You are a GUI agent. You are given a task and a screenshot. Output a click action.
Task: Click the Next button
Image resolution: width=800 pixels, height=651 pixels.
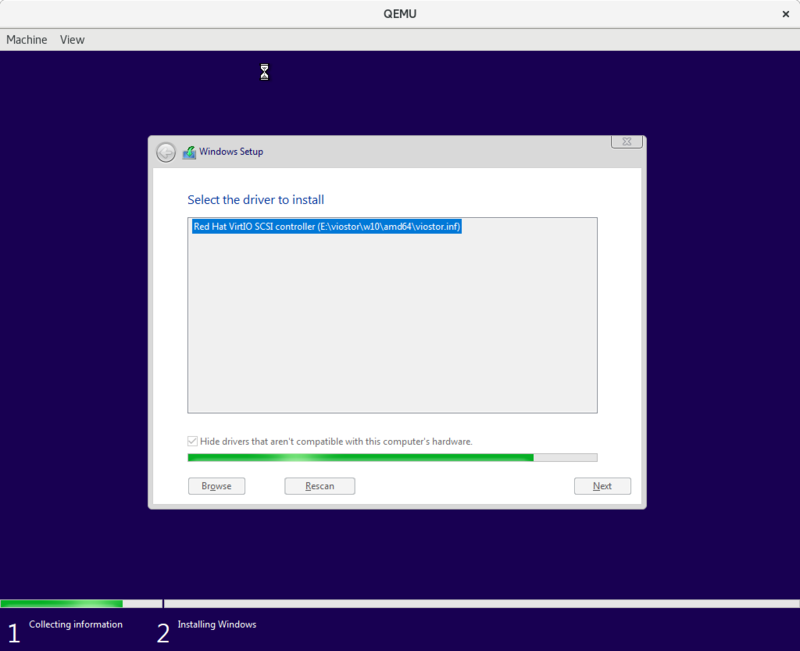pos(603,486)
